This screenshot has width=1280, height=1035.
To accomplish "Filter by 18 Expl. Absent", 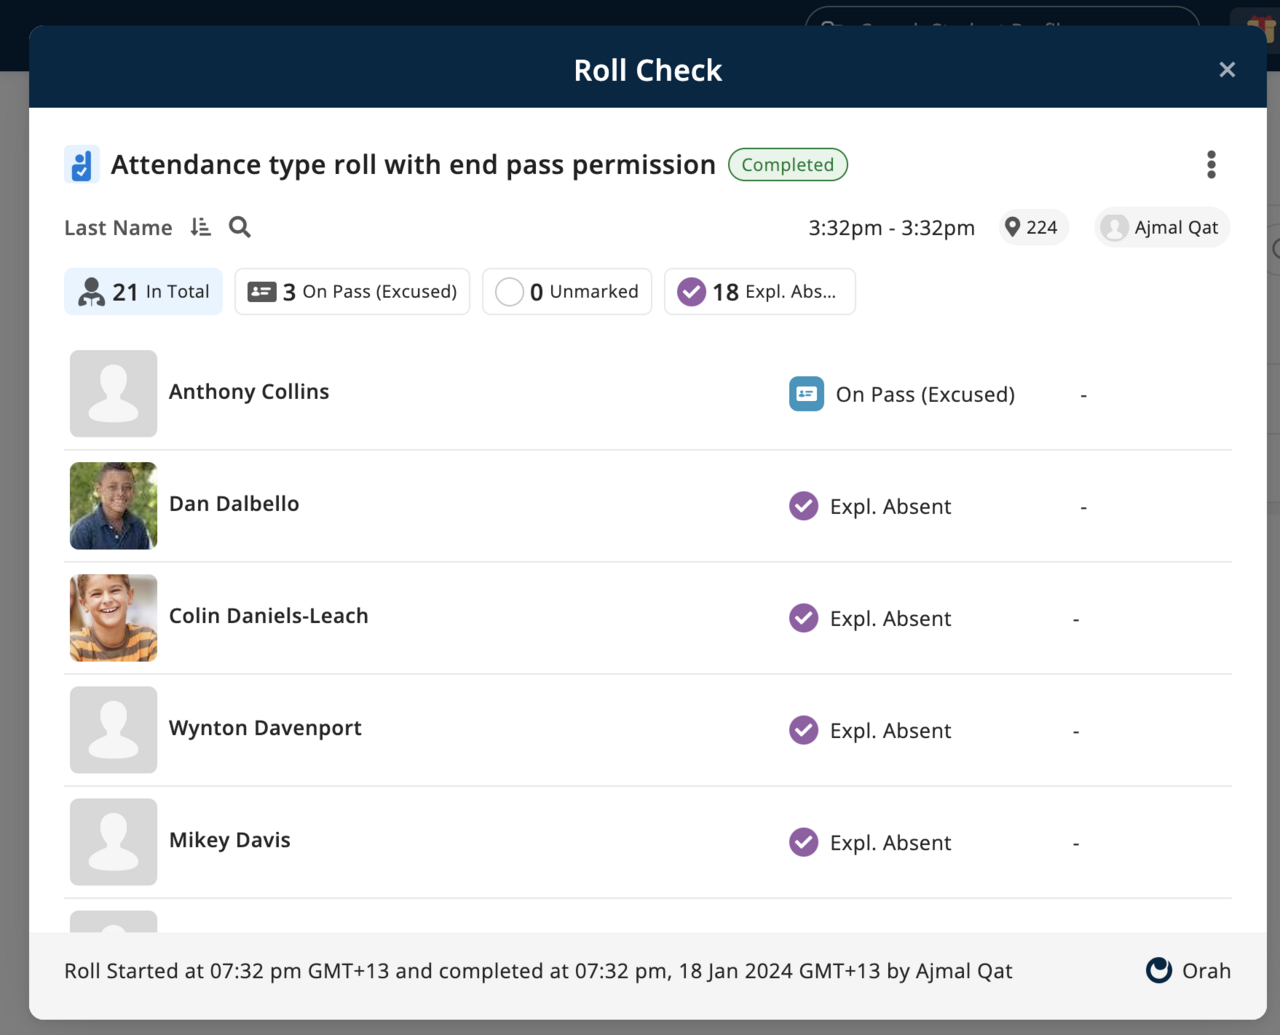I will pyautogui.click(x=760, y=292).
